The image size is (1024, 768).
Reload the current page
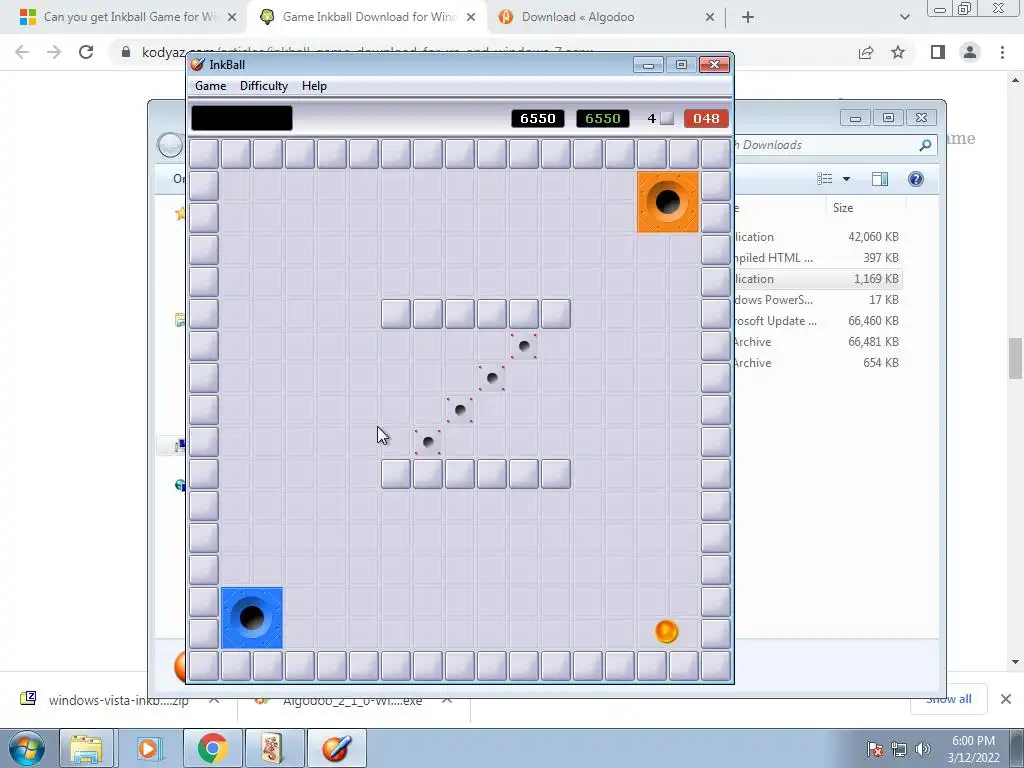point(86,52)
